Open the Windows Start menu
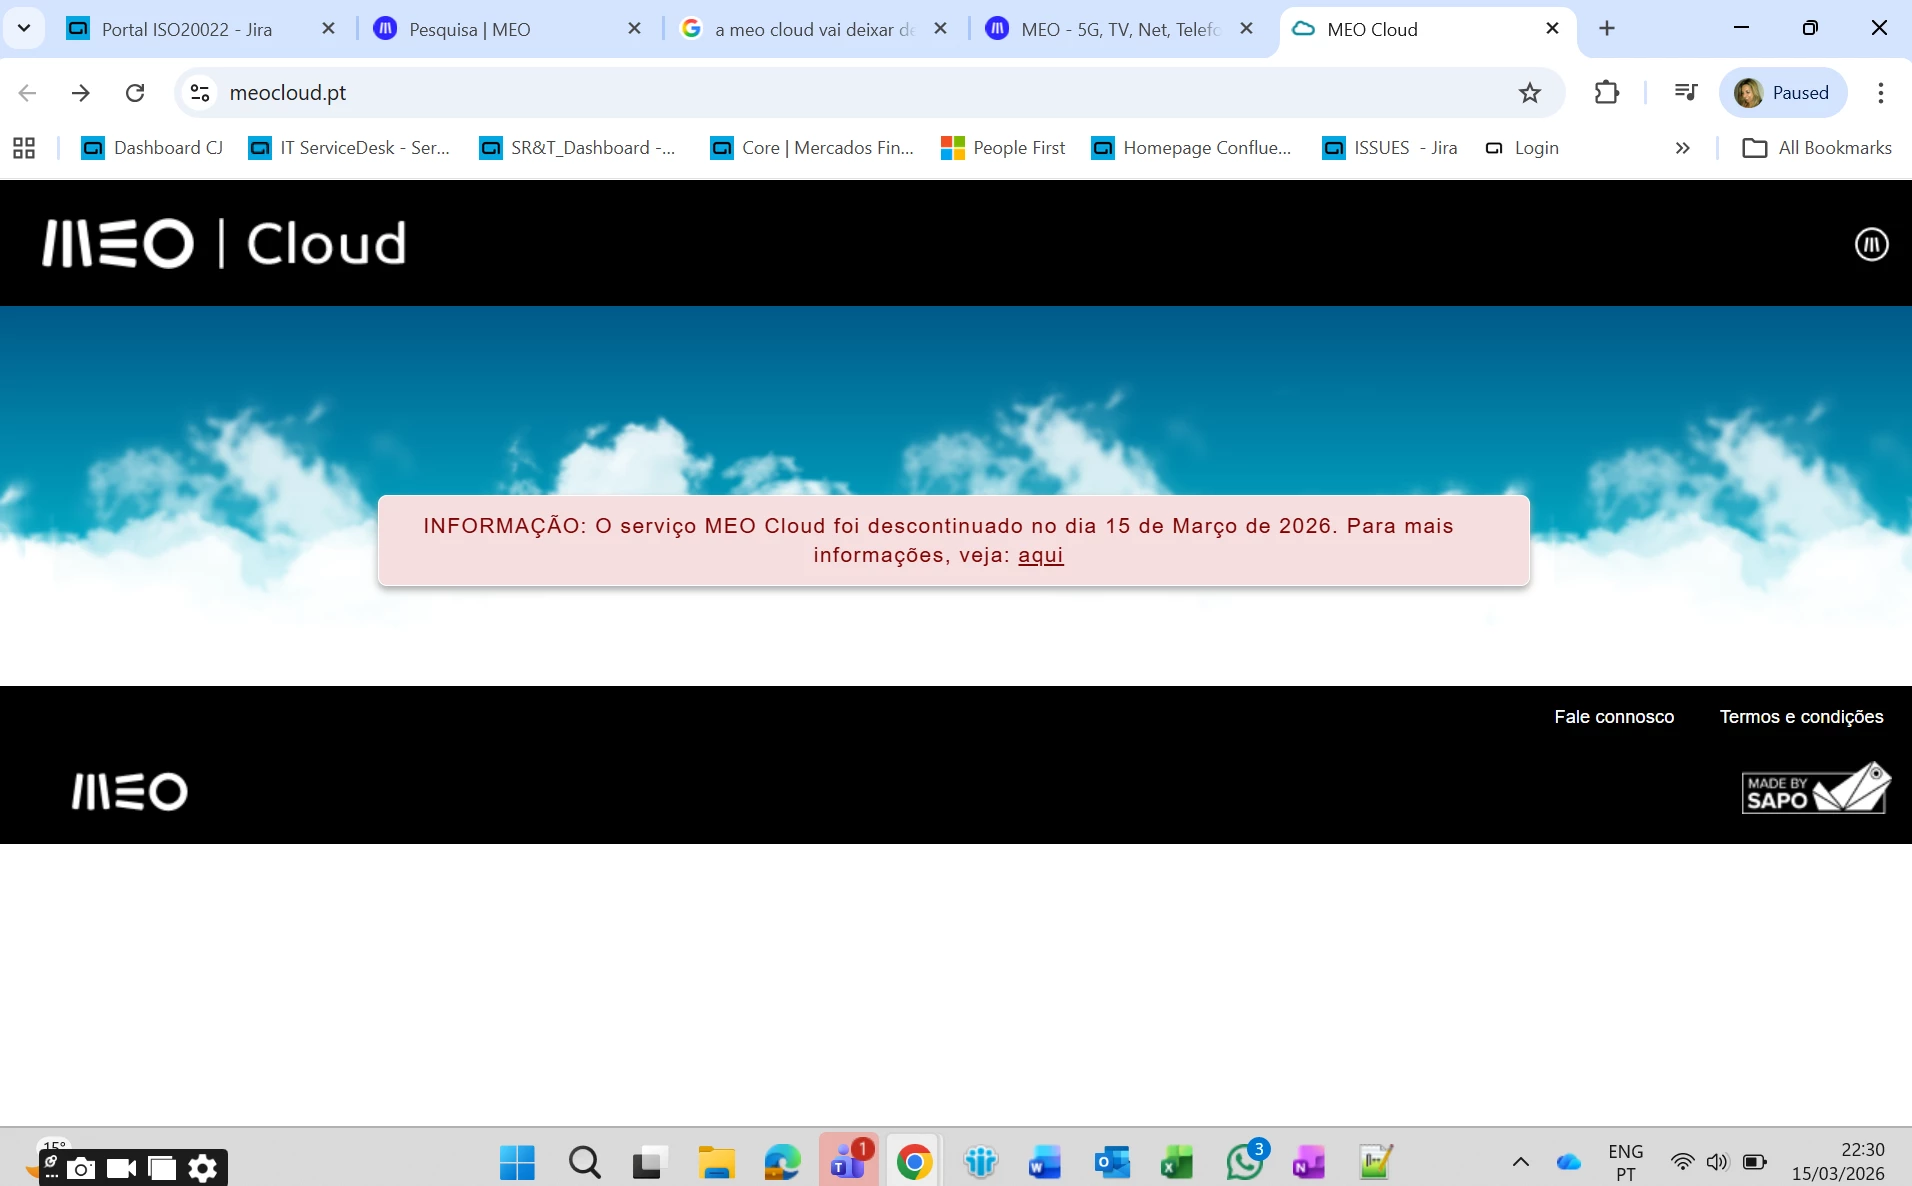This screenshot has height=1186, width=1912. pyautogui.click(x=517, y=1162)
